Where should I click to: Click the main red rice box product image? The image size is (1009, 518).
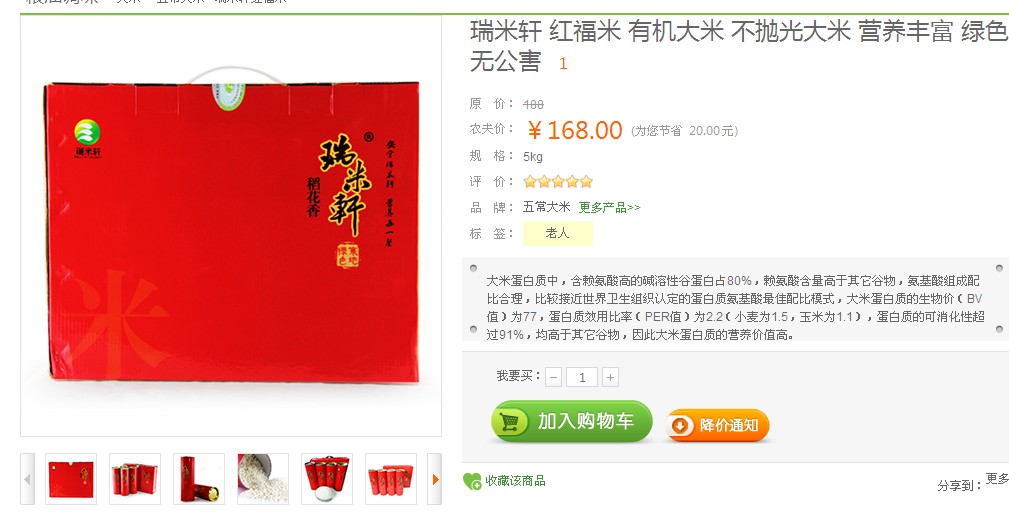(232, 225)
